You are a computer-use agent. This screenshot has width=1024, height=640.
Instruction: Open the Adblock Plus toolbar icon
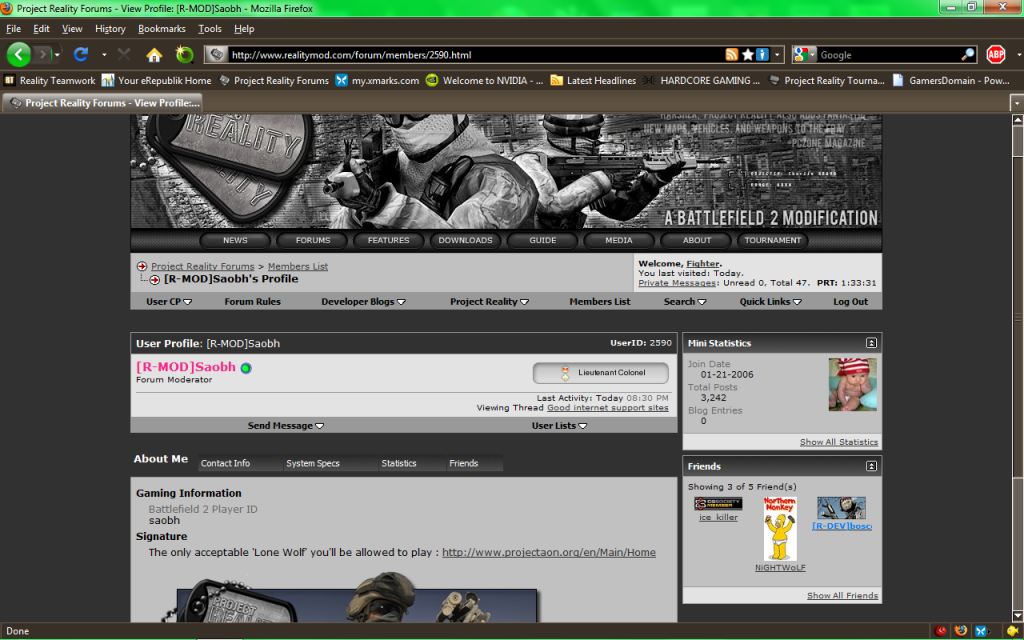click(x=995, y=54)
